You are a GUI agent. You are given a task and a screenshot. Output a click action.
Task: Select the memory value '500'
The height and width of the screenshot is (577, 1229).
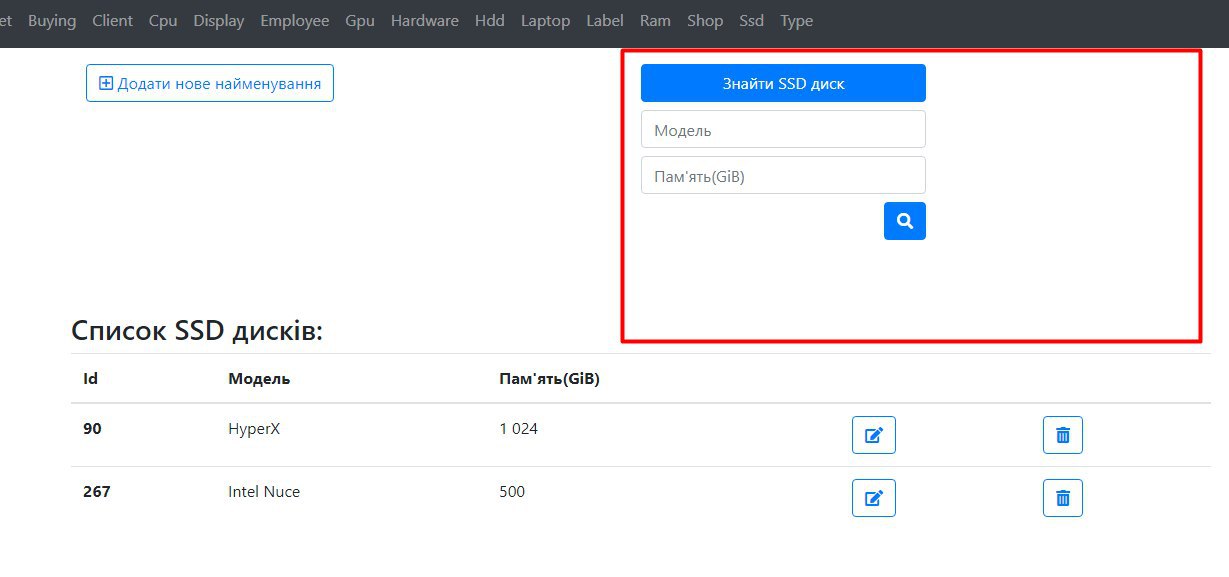coord(512,492)
